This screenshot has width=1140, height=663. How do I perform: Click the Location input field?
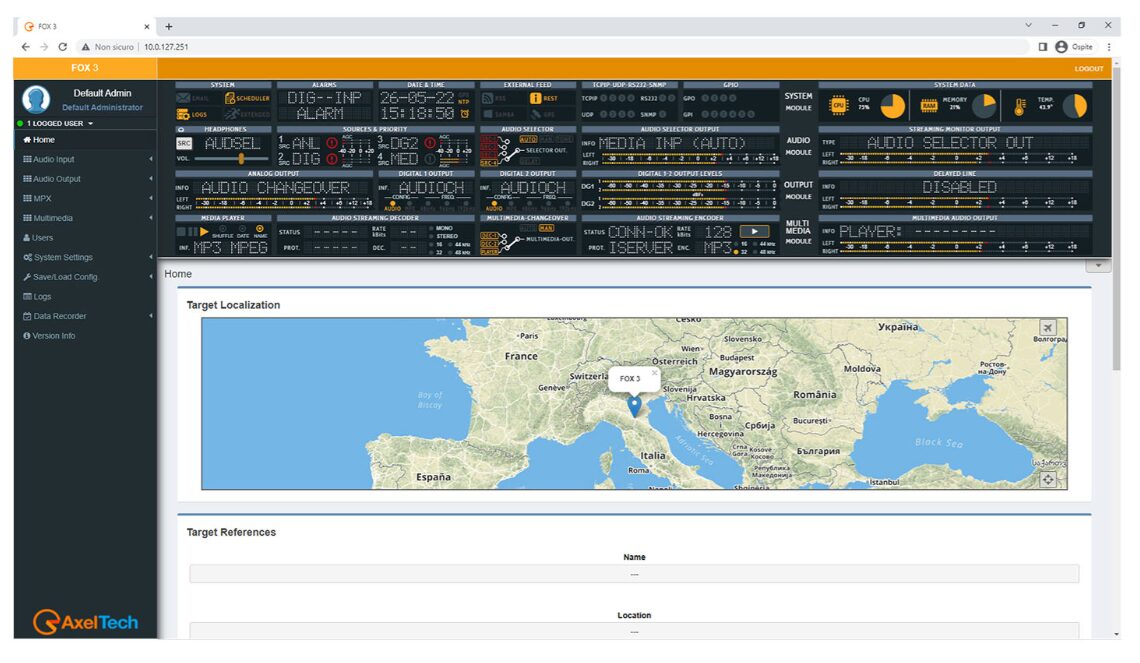(x=634, y=631)
